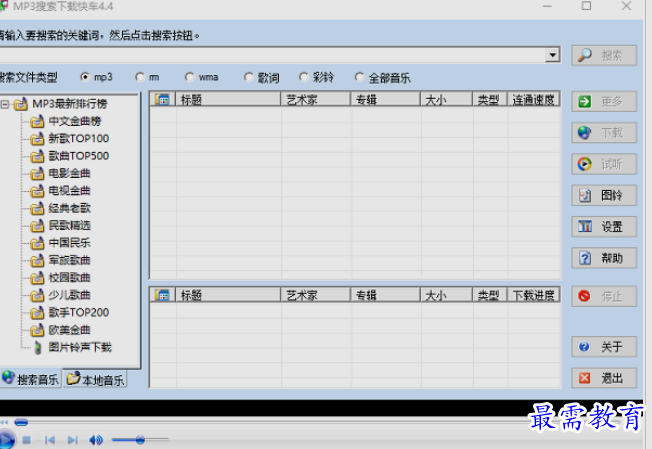This screenshot has width=652, height=449.
Task: Click the search (搜索) button
Action: 604,55
